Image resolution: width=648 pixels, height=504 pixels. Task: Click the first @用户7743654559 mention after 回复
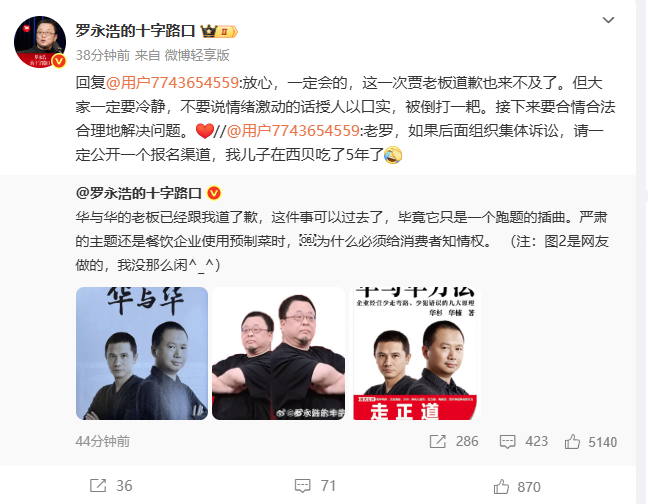[172, 83]
